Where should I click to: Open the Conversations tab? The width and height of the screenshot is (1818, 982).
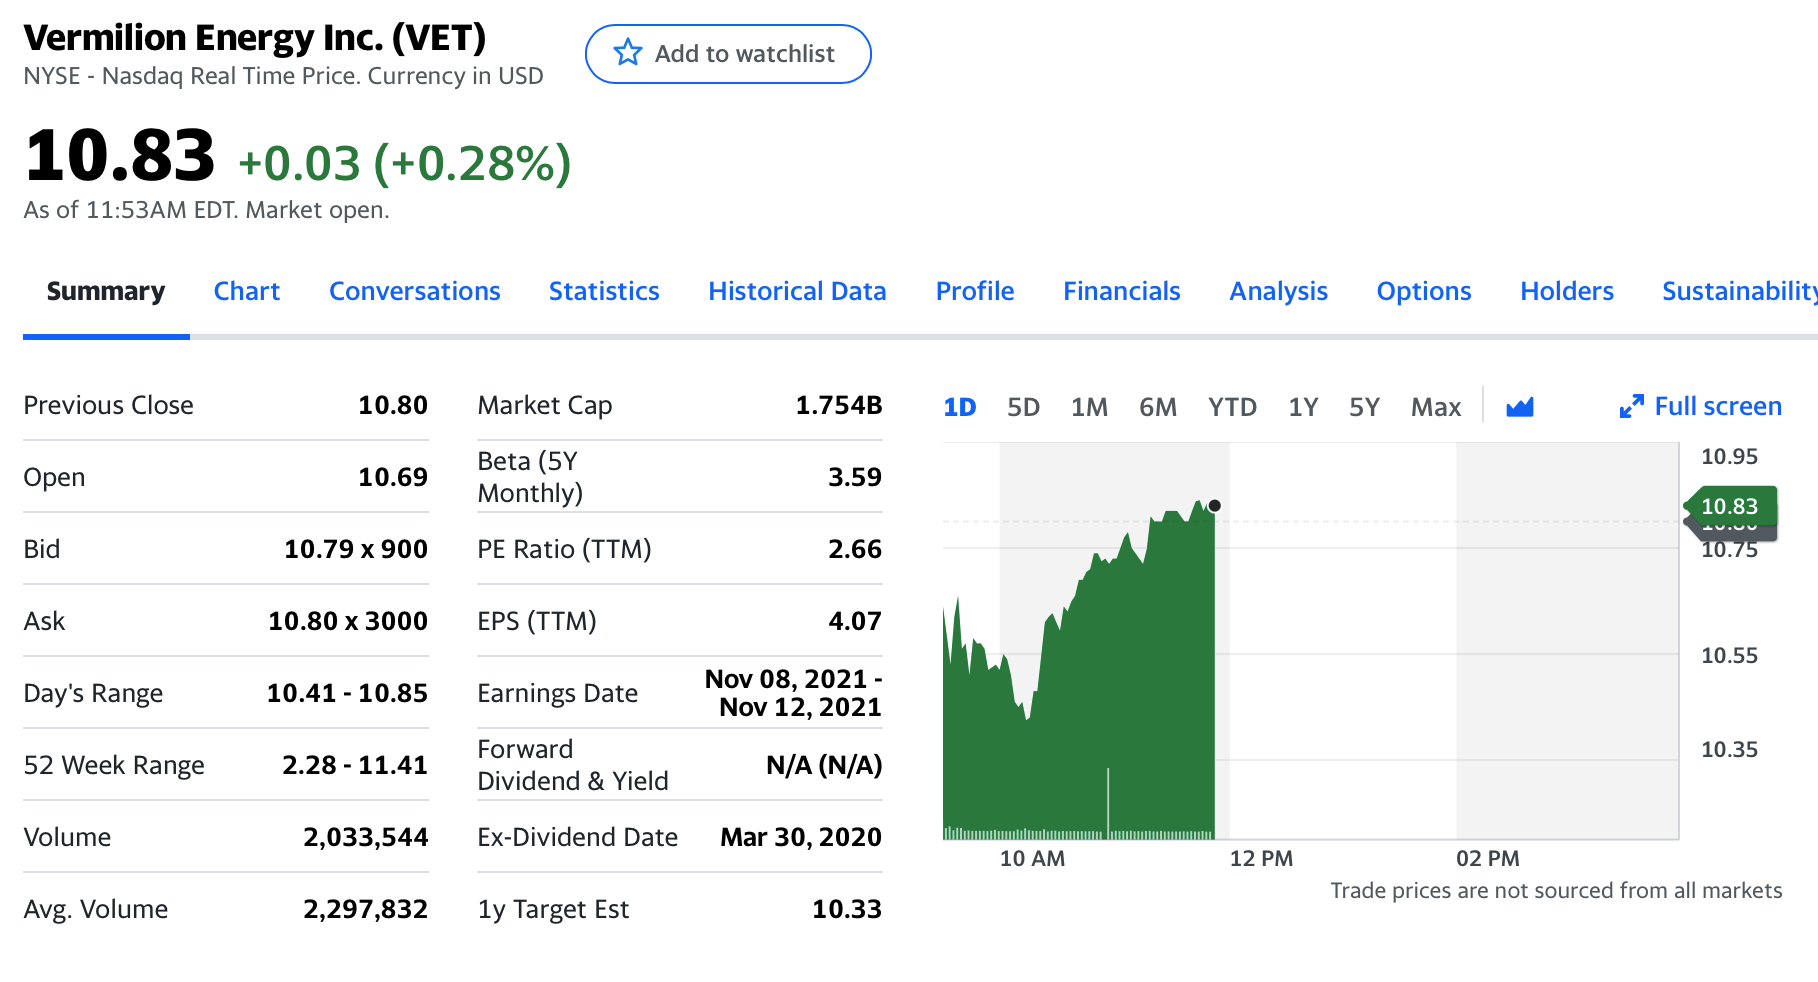(x=415, y=291)
